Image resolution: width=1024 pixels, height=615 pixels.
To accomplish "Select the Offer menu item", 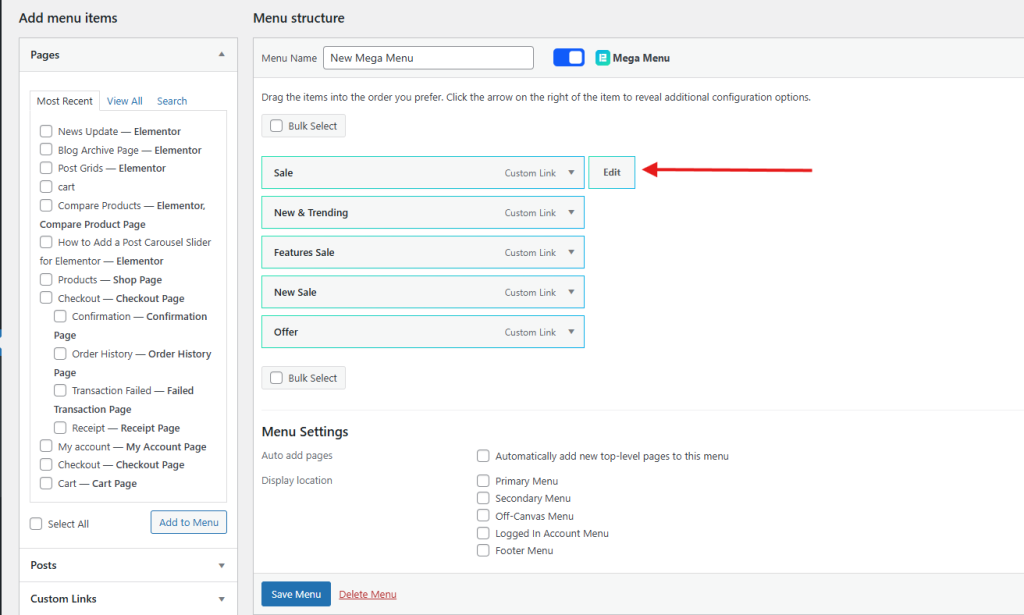I will click(x=423, y=332).
